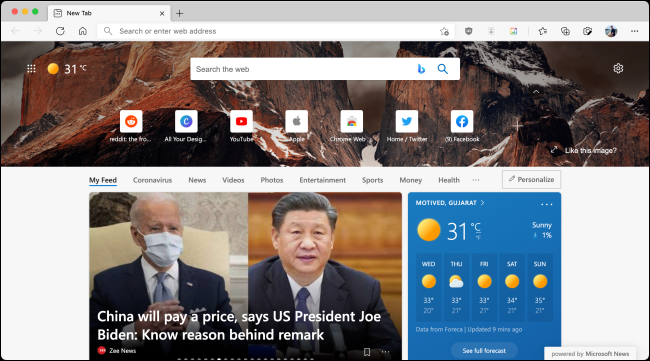This screenshot has width=650, height=361.
Task: Open the Twitter quick link tile
Action: pos(407,121)
